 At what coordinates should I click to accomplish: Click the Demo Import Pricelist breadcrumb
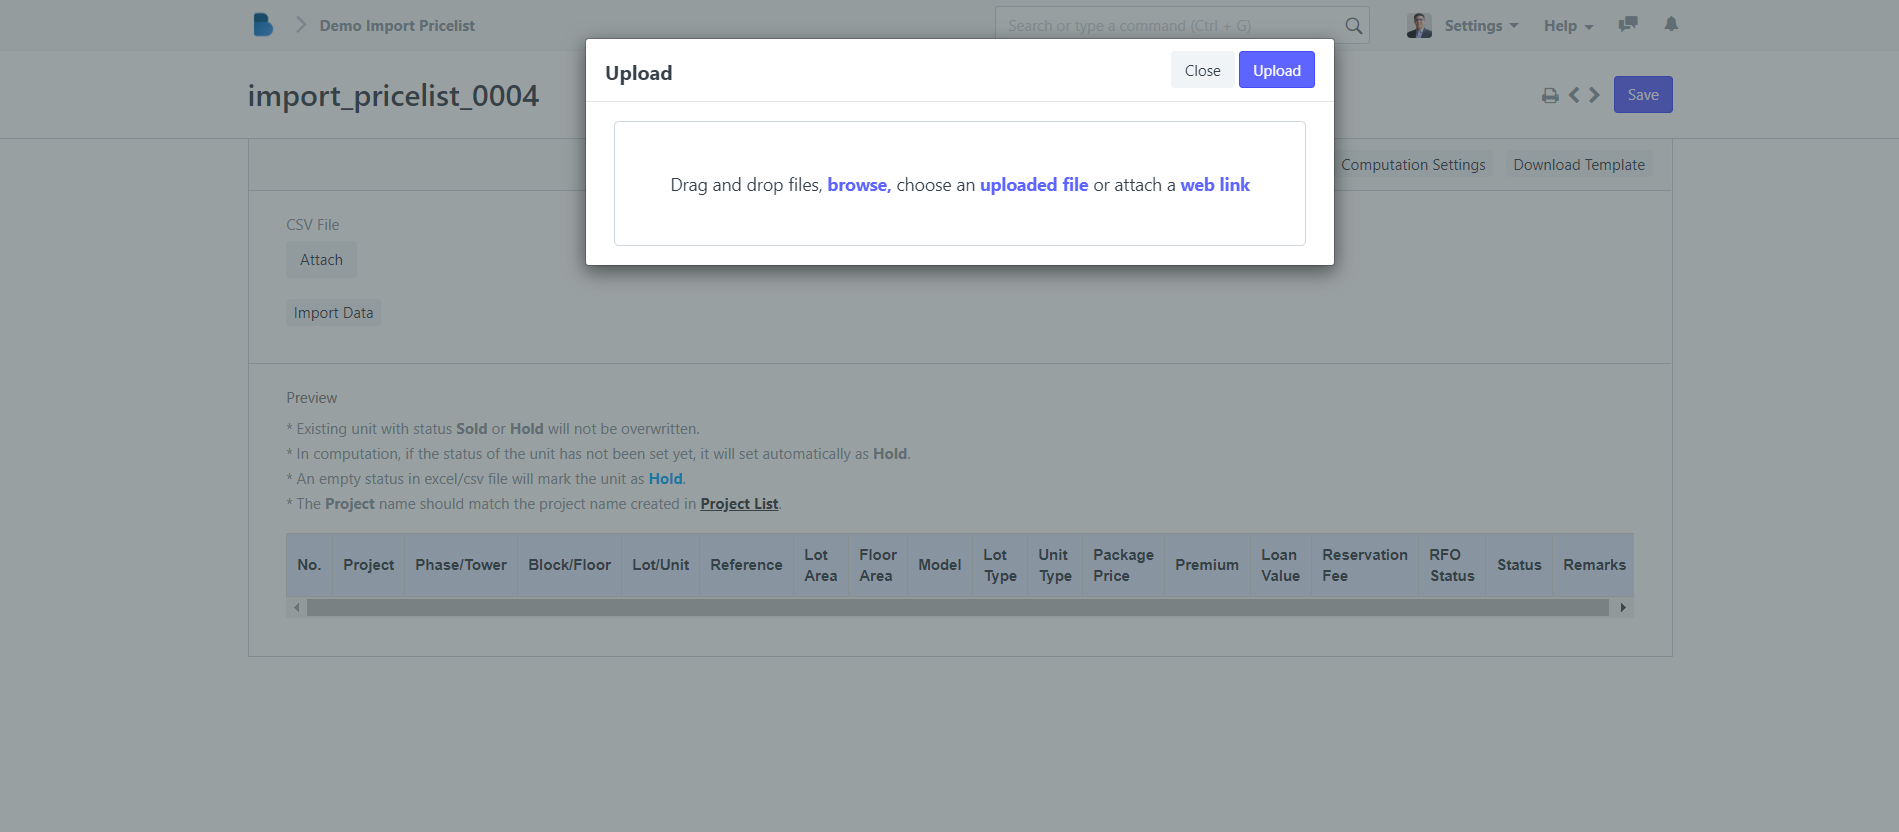397,26
